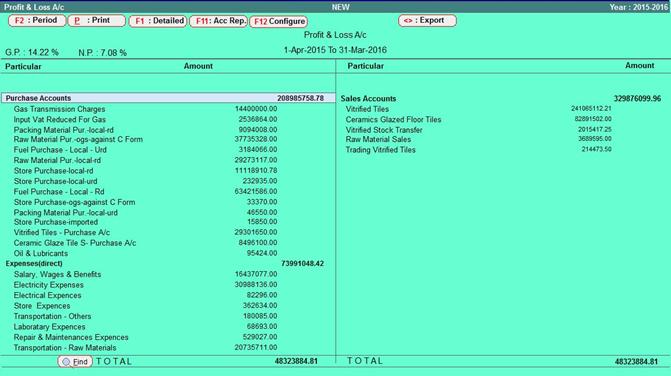Switch to F1 Detailed view
671x376 pixels.
[x=158, y=21]
